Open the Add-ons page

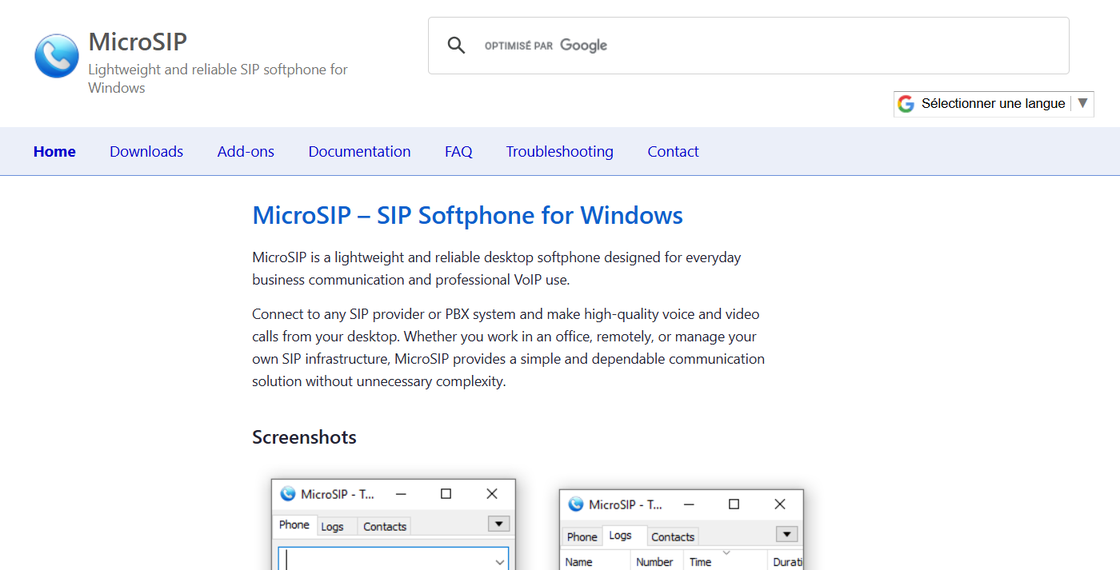(246, 151)
